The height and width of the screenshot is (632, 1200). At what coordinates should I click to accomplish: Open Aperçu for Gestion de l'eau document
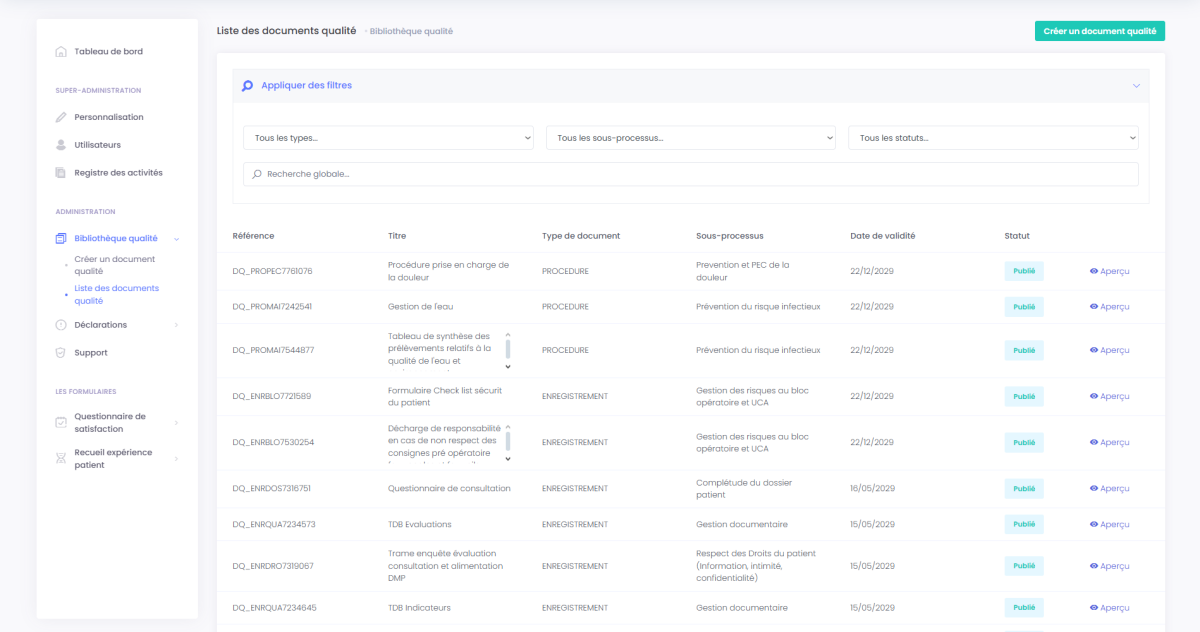coord(1109,307)
